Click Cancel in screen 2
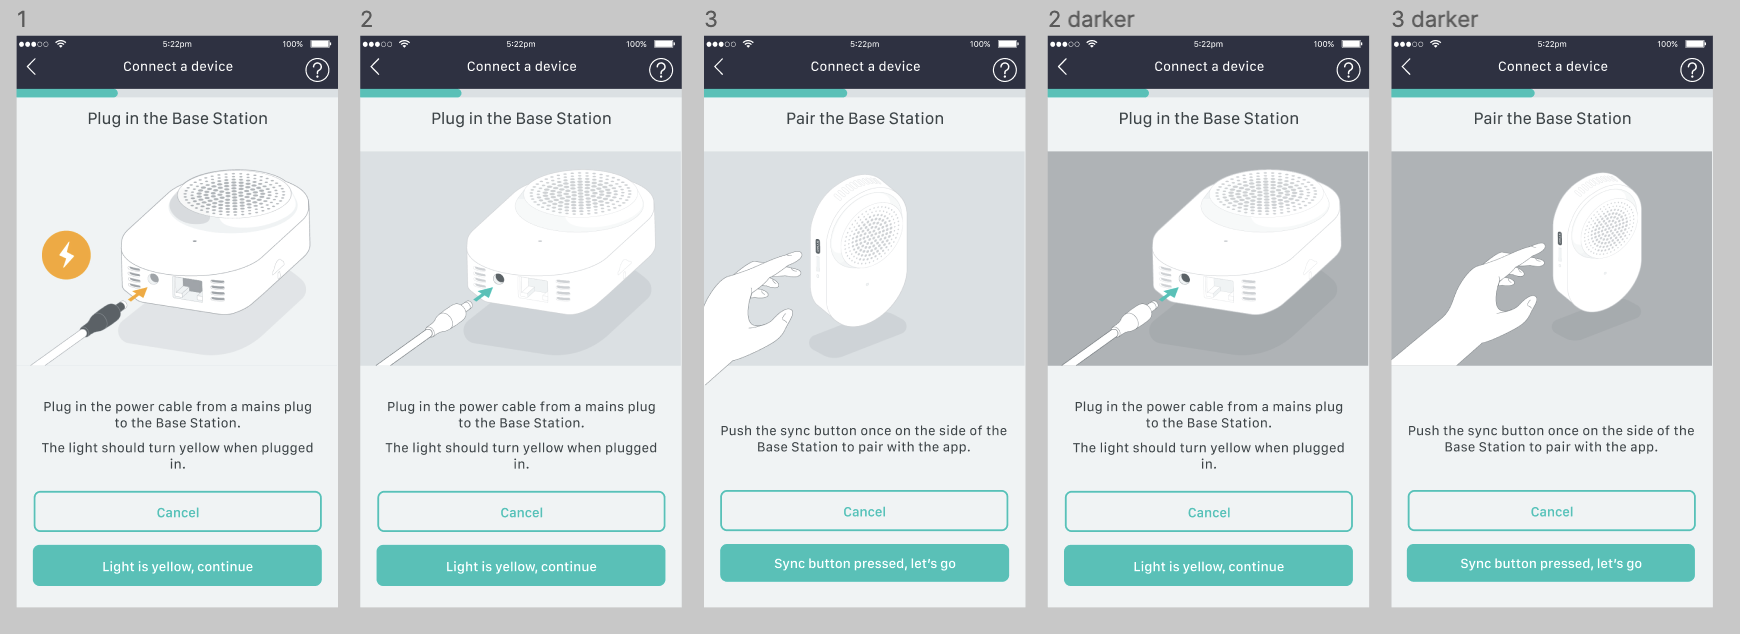 521,511
